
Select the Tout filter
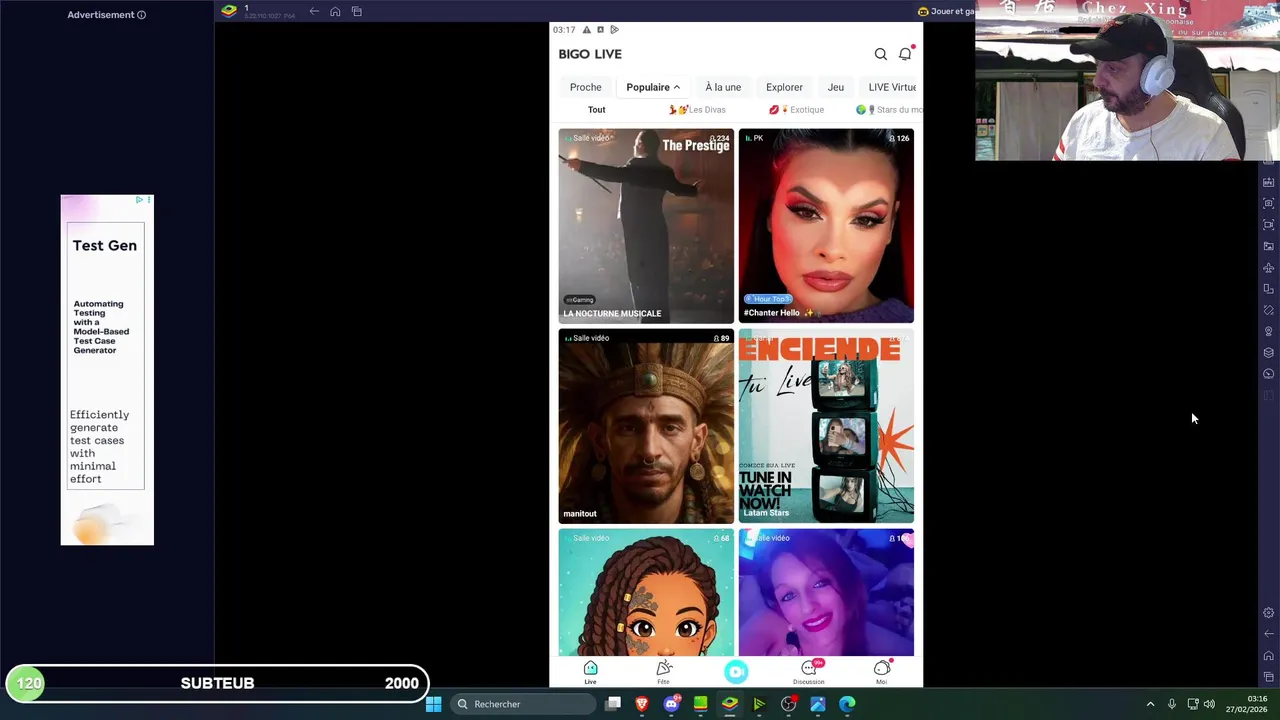pyautogui.click(x=596, y=110)
